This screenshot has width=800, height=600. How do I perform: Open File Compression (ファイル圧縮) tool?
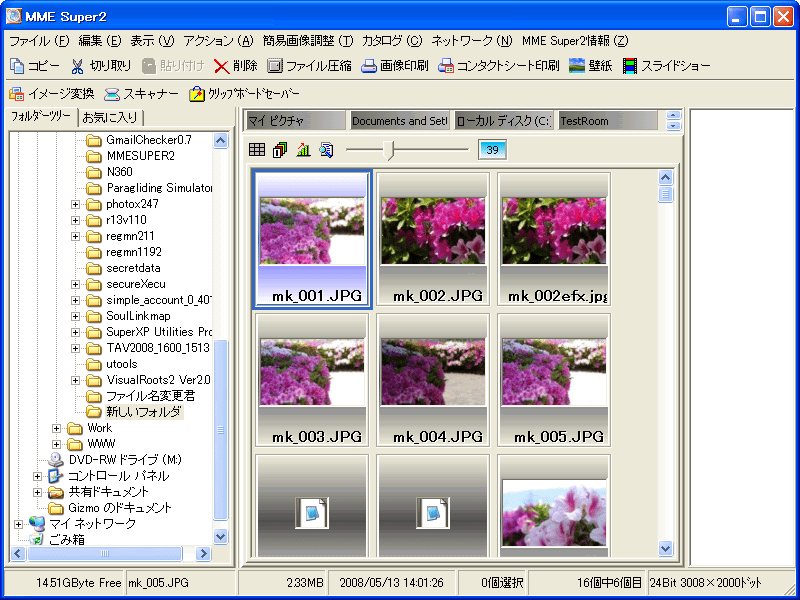pos(273,66)
